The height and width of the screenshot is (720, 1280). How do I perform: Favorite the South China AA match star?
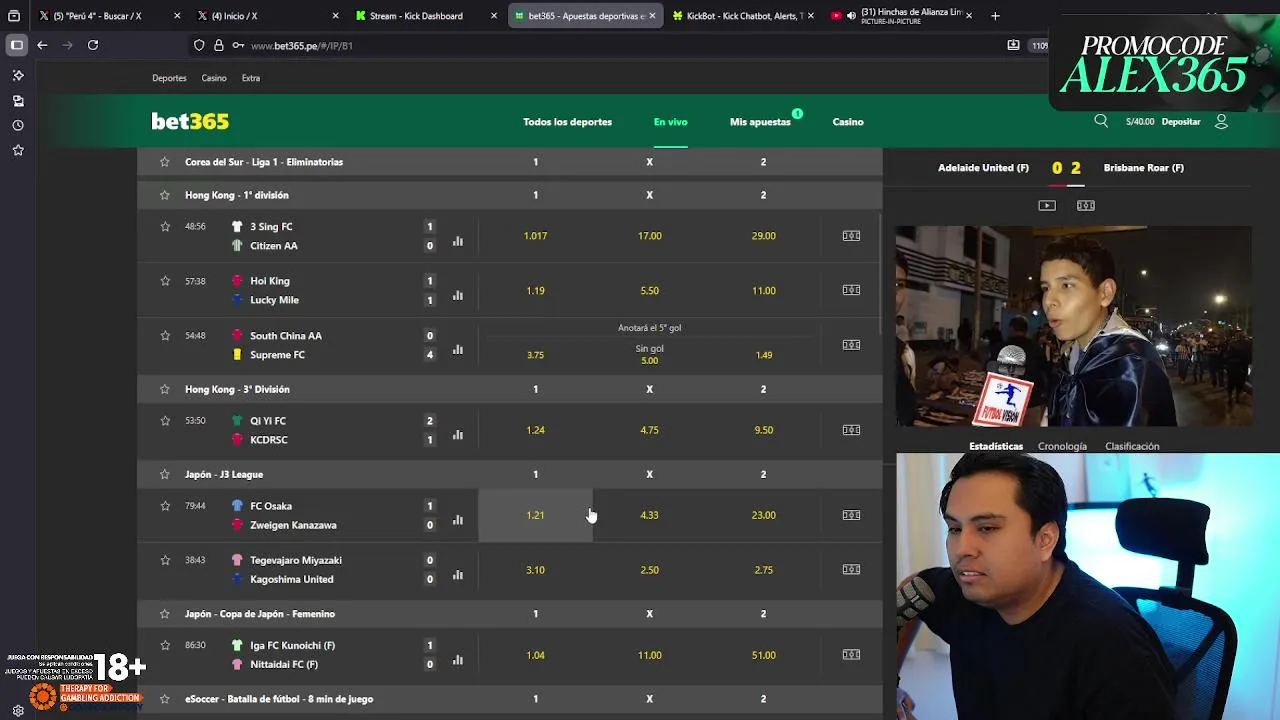165,335
